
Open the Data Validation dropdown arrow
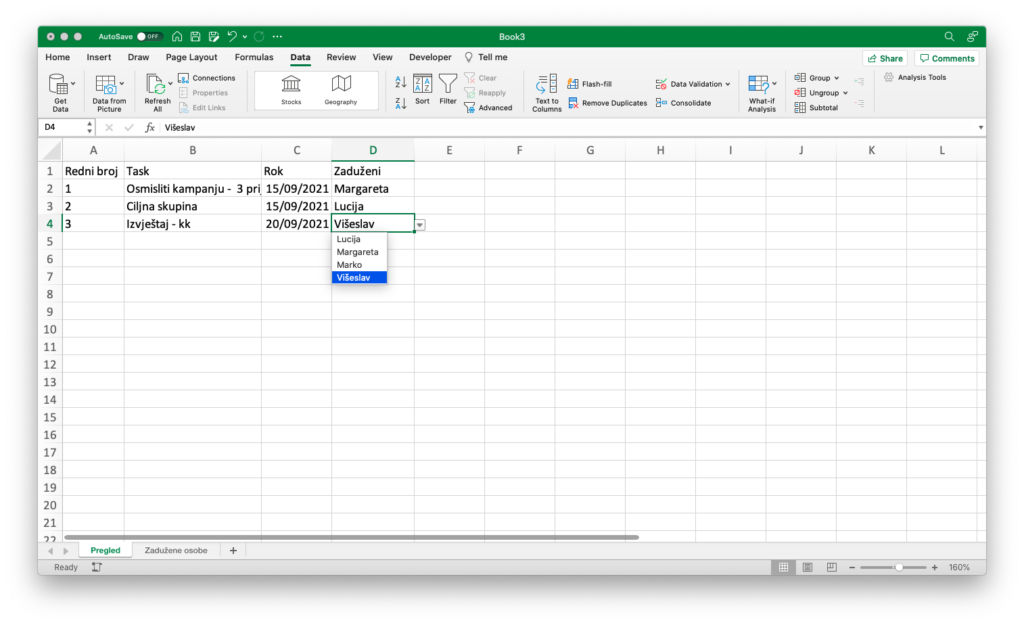point(727,84)
